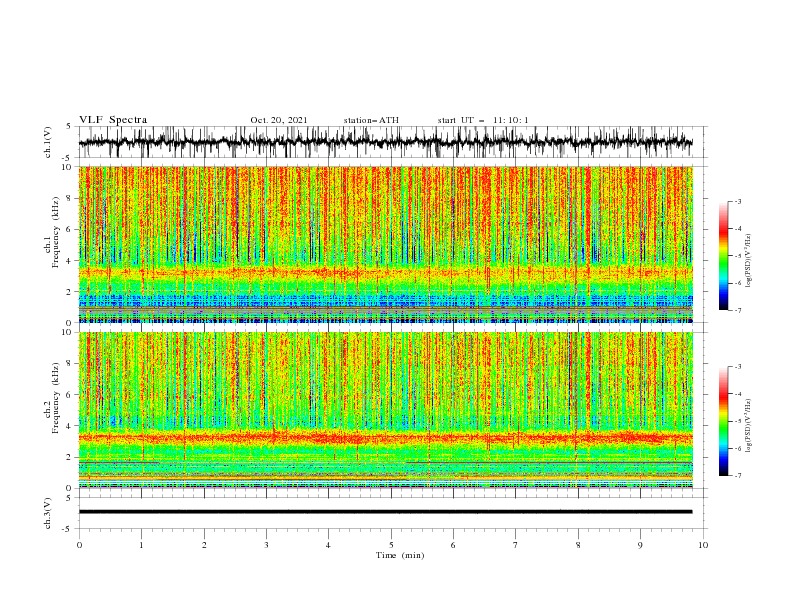Click the time axis tick label "5"
Viewport: 792px width, 612px height.
click(391, 545)
